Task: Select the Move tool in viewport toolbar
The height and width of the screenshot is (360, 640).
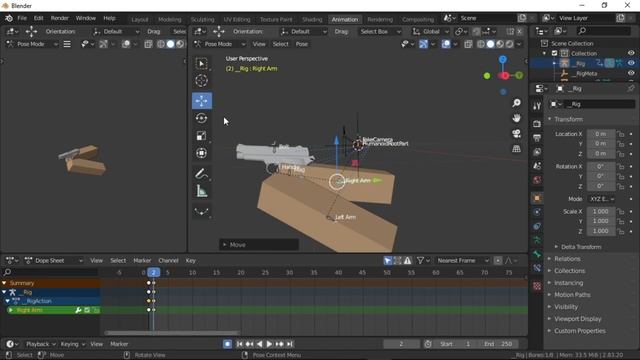Action: pos(202,101)
